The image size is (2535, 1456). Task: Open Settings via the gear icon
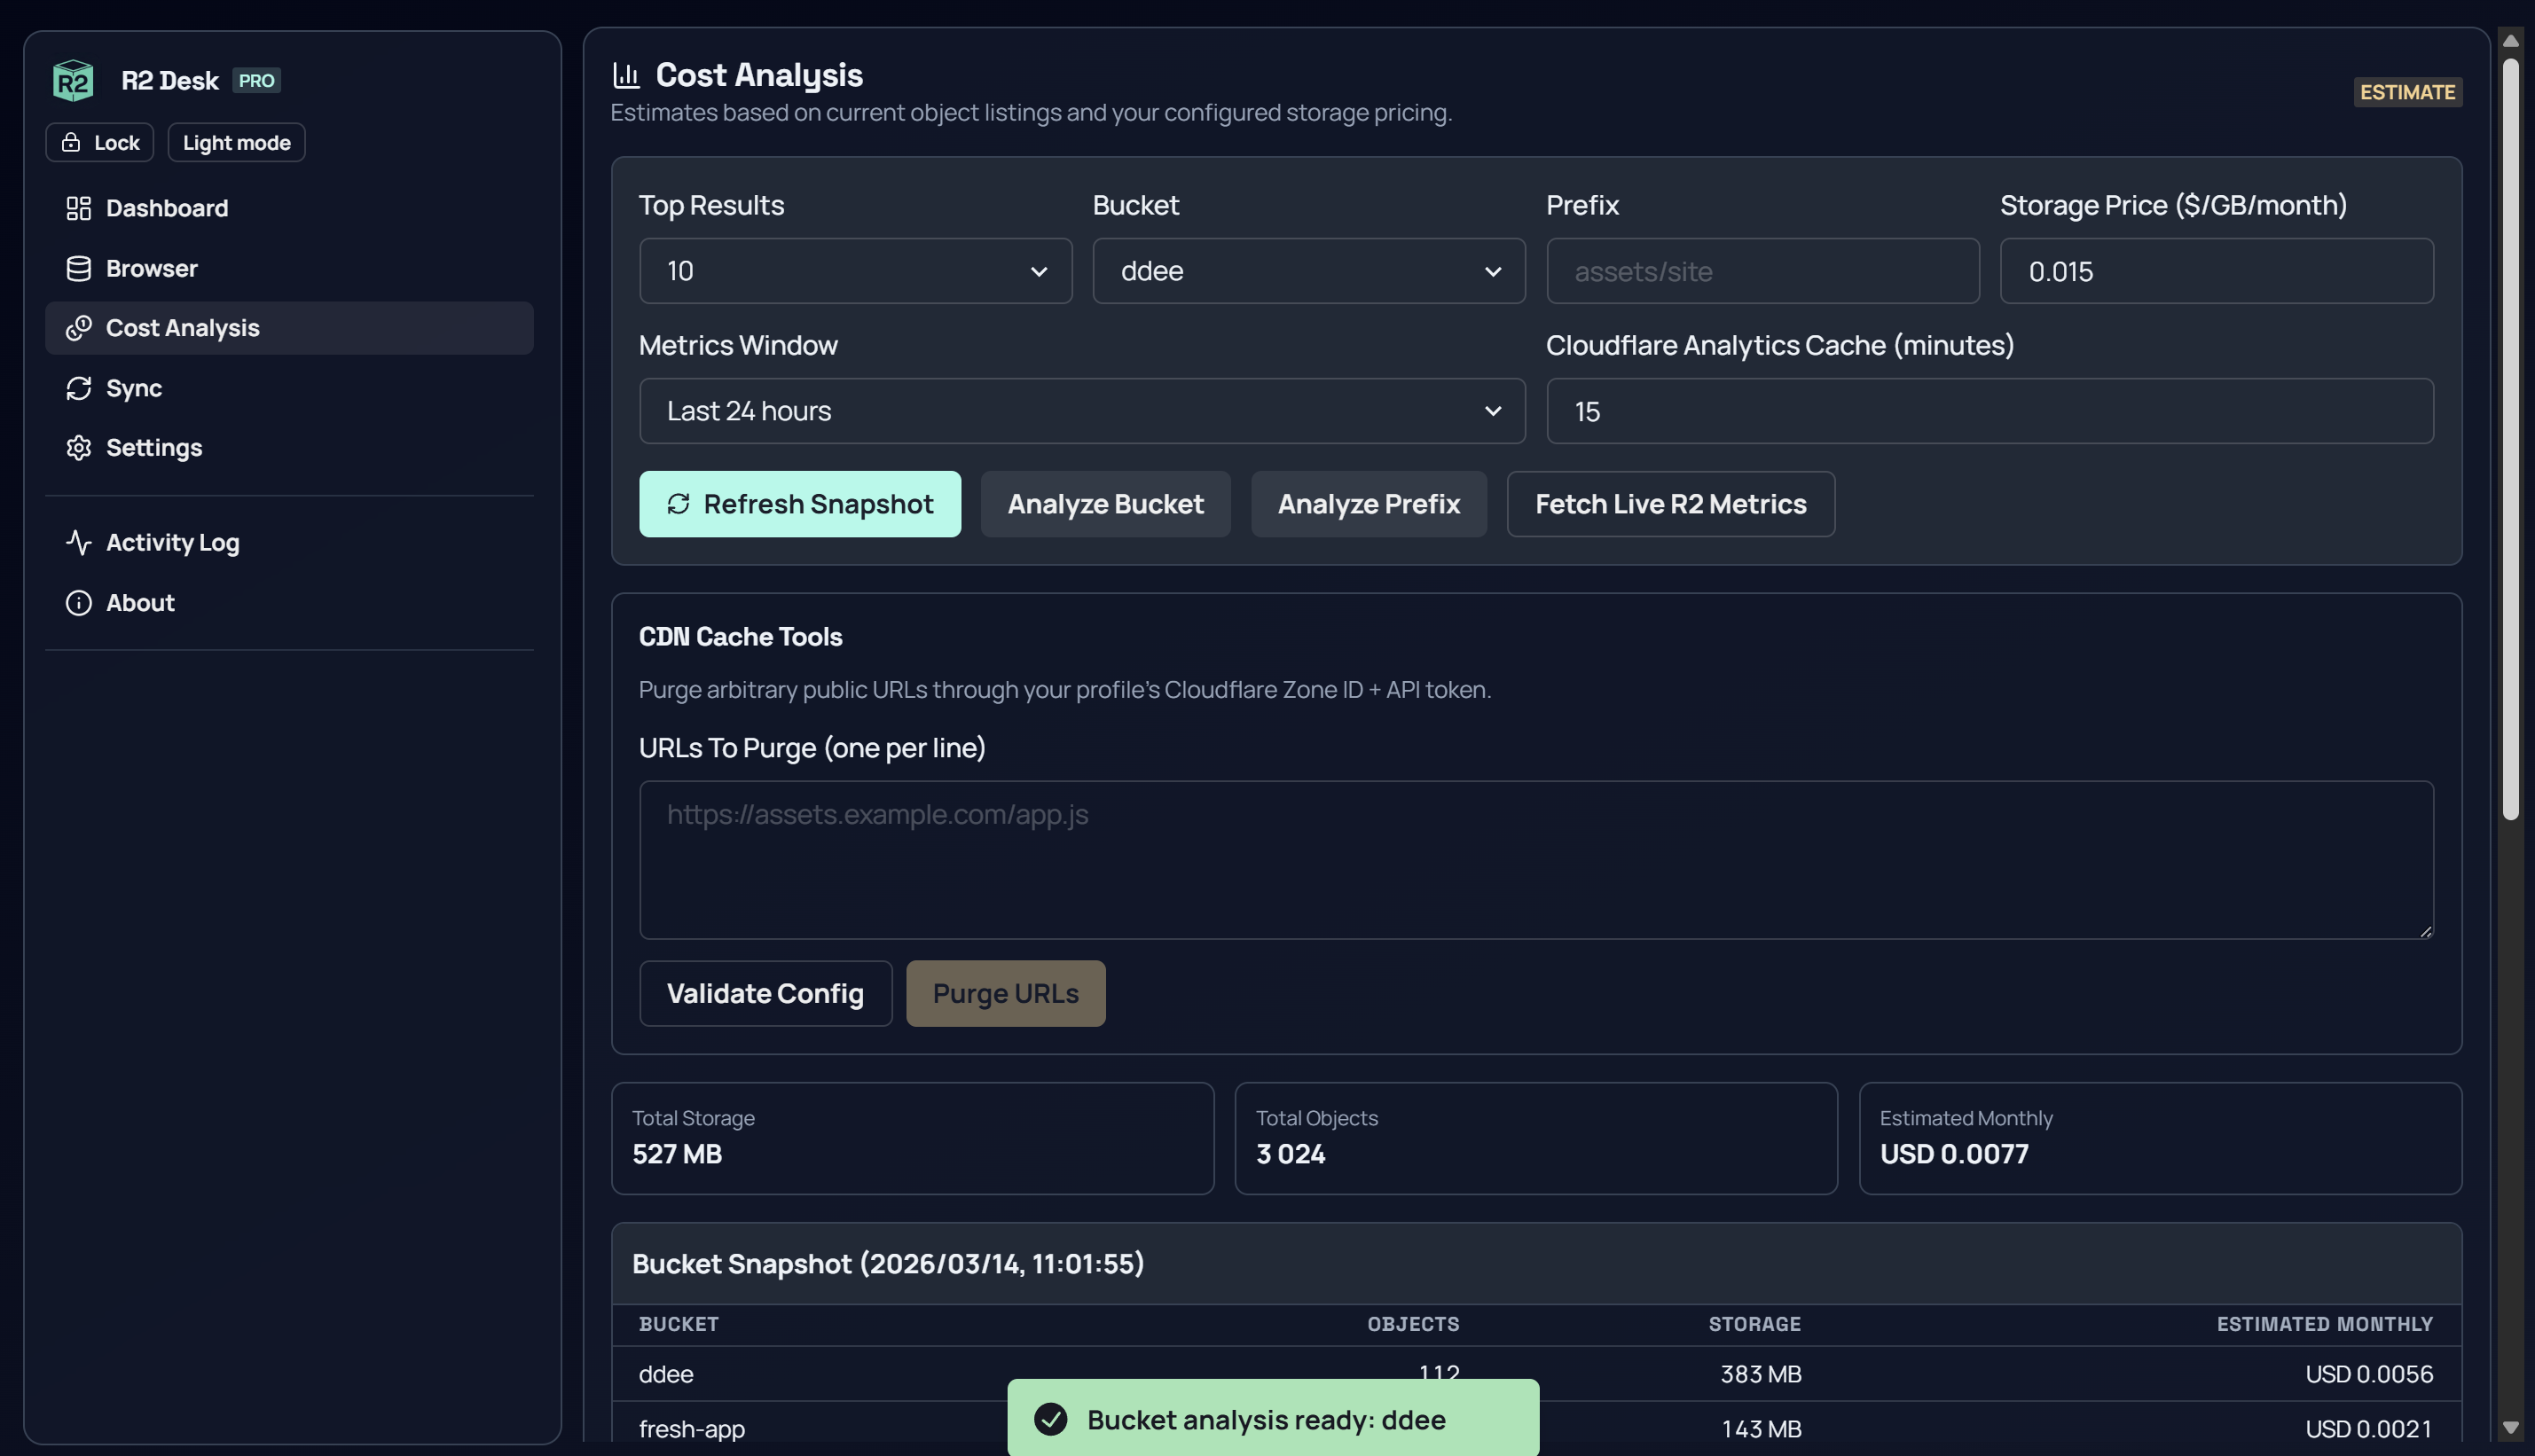coord(79,448)
